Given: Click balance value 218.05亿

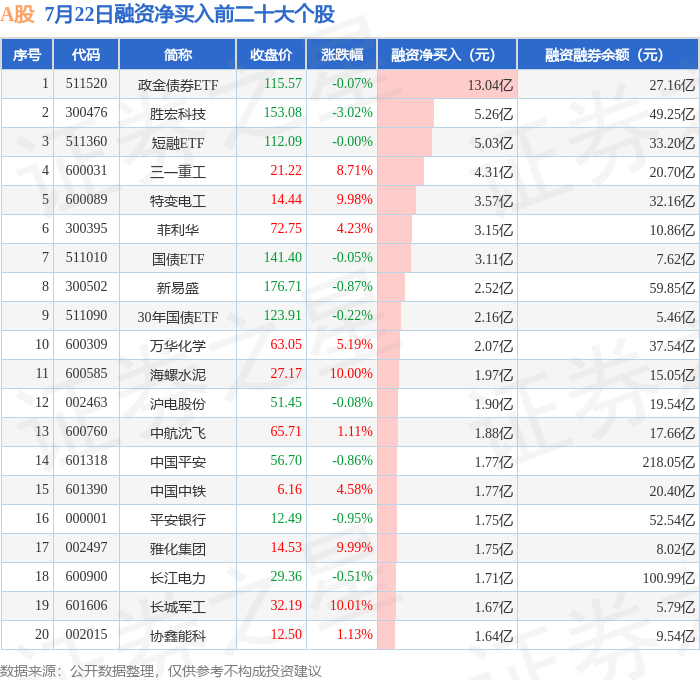Looking at the screenshot, I should 669,462.
